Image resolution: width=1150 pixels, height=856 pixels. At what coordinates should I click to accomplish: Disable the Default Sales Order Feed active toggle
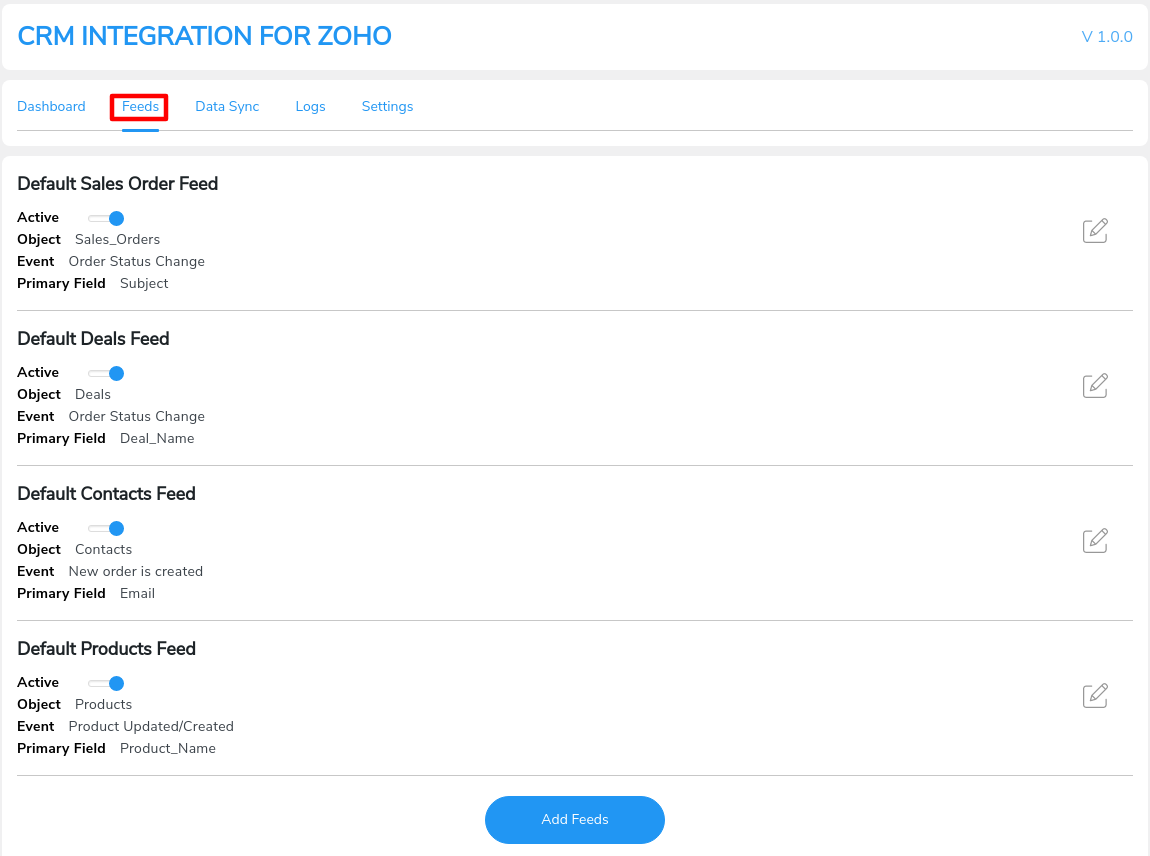(105, 218)
